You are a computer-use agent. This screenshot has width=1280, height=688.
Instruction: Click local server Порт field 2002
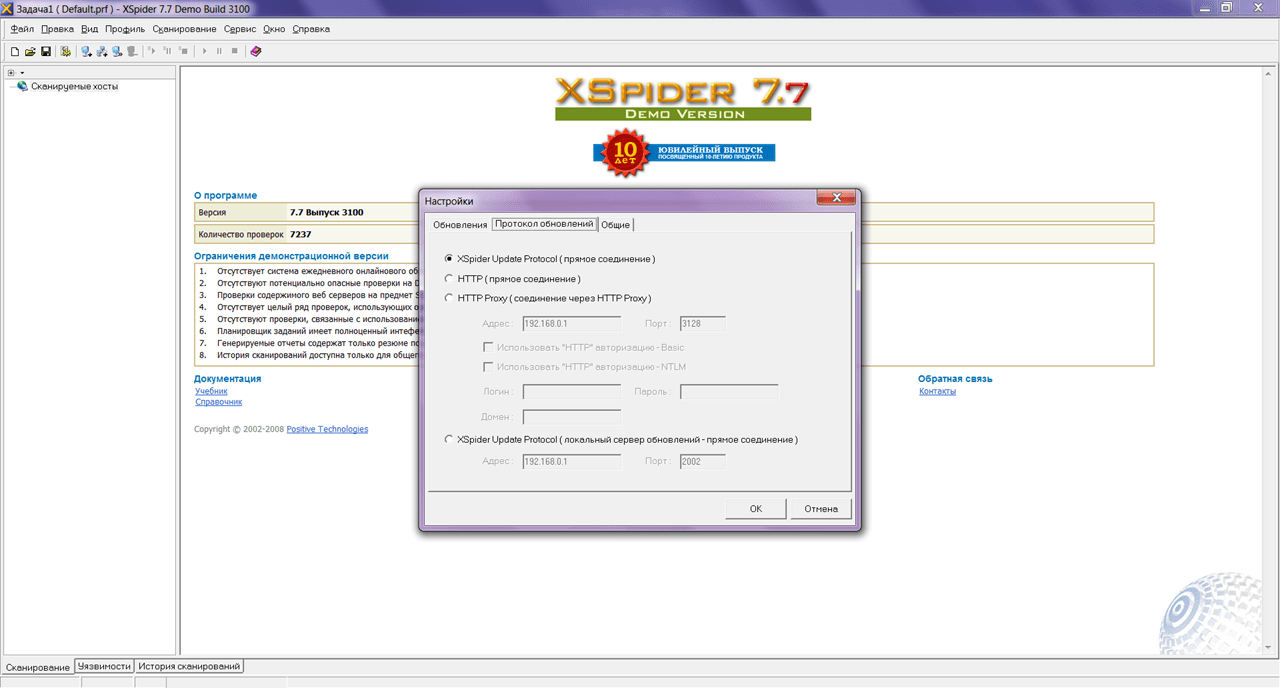pyautogui.click(x=702, y=462)
